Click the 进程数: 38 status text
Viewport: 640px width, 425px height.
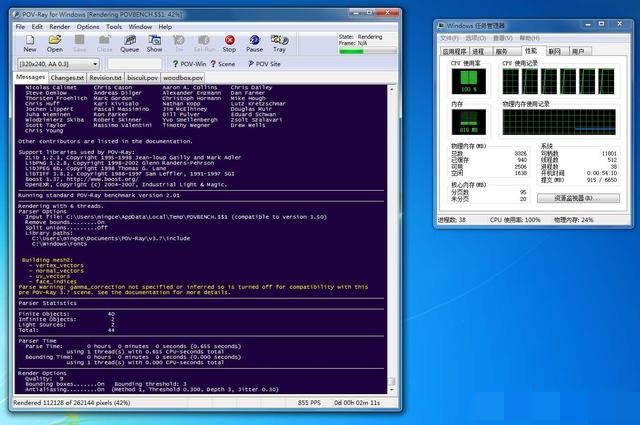(x=451, y=220)
